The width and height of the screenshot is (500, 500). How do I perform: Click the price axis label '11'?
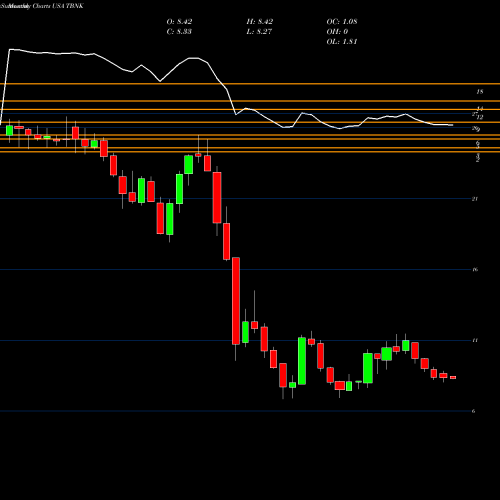pos(475,340)
